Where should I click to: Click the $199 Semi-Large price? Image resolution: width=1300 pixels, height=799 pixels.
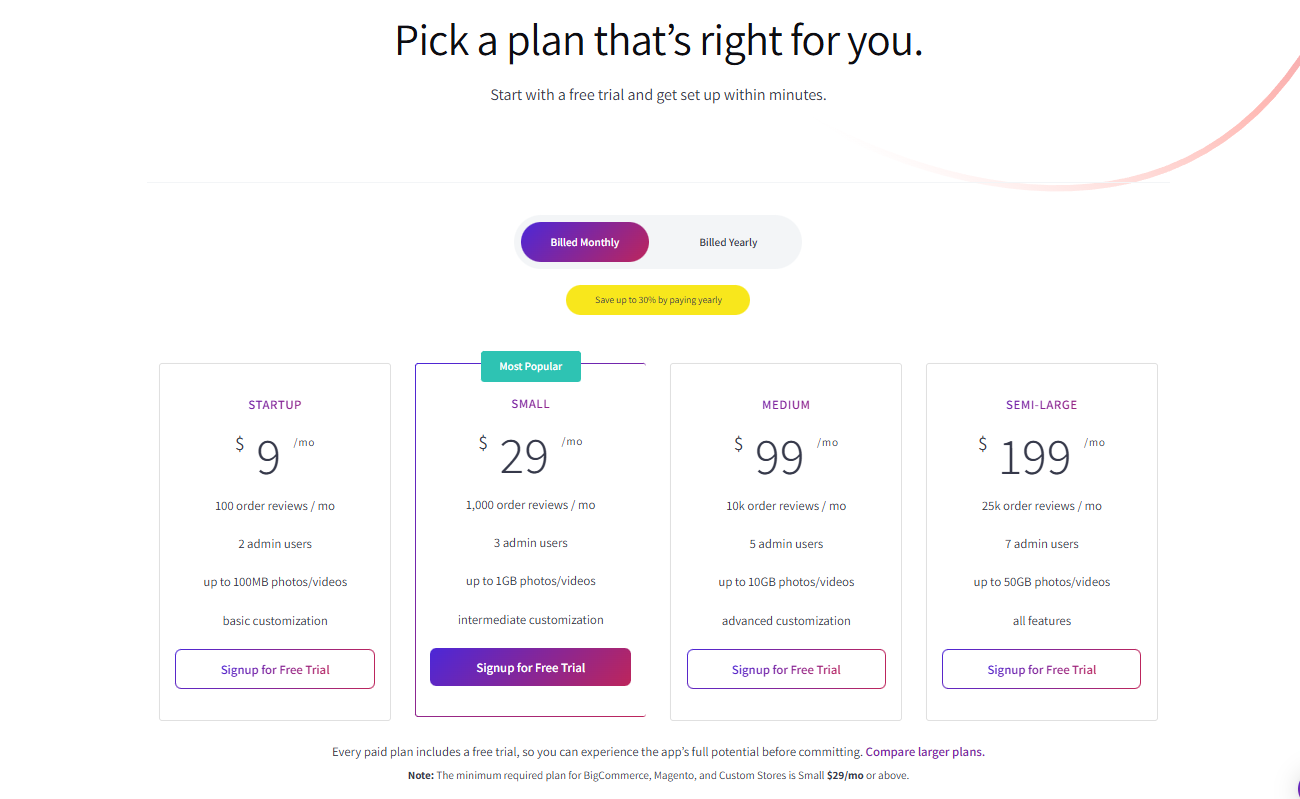[1035, 457]
